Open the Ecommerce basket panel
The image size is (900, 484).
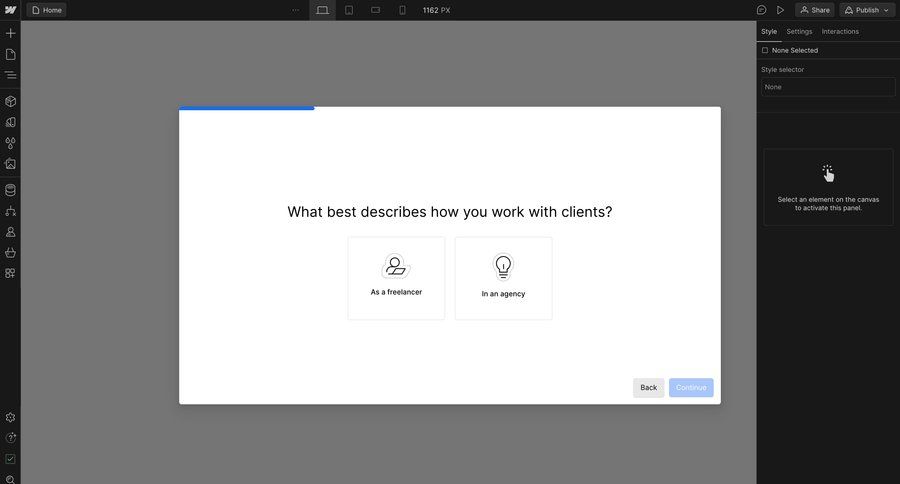coord(10,253)
